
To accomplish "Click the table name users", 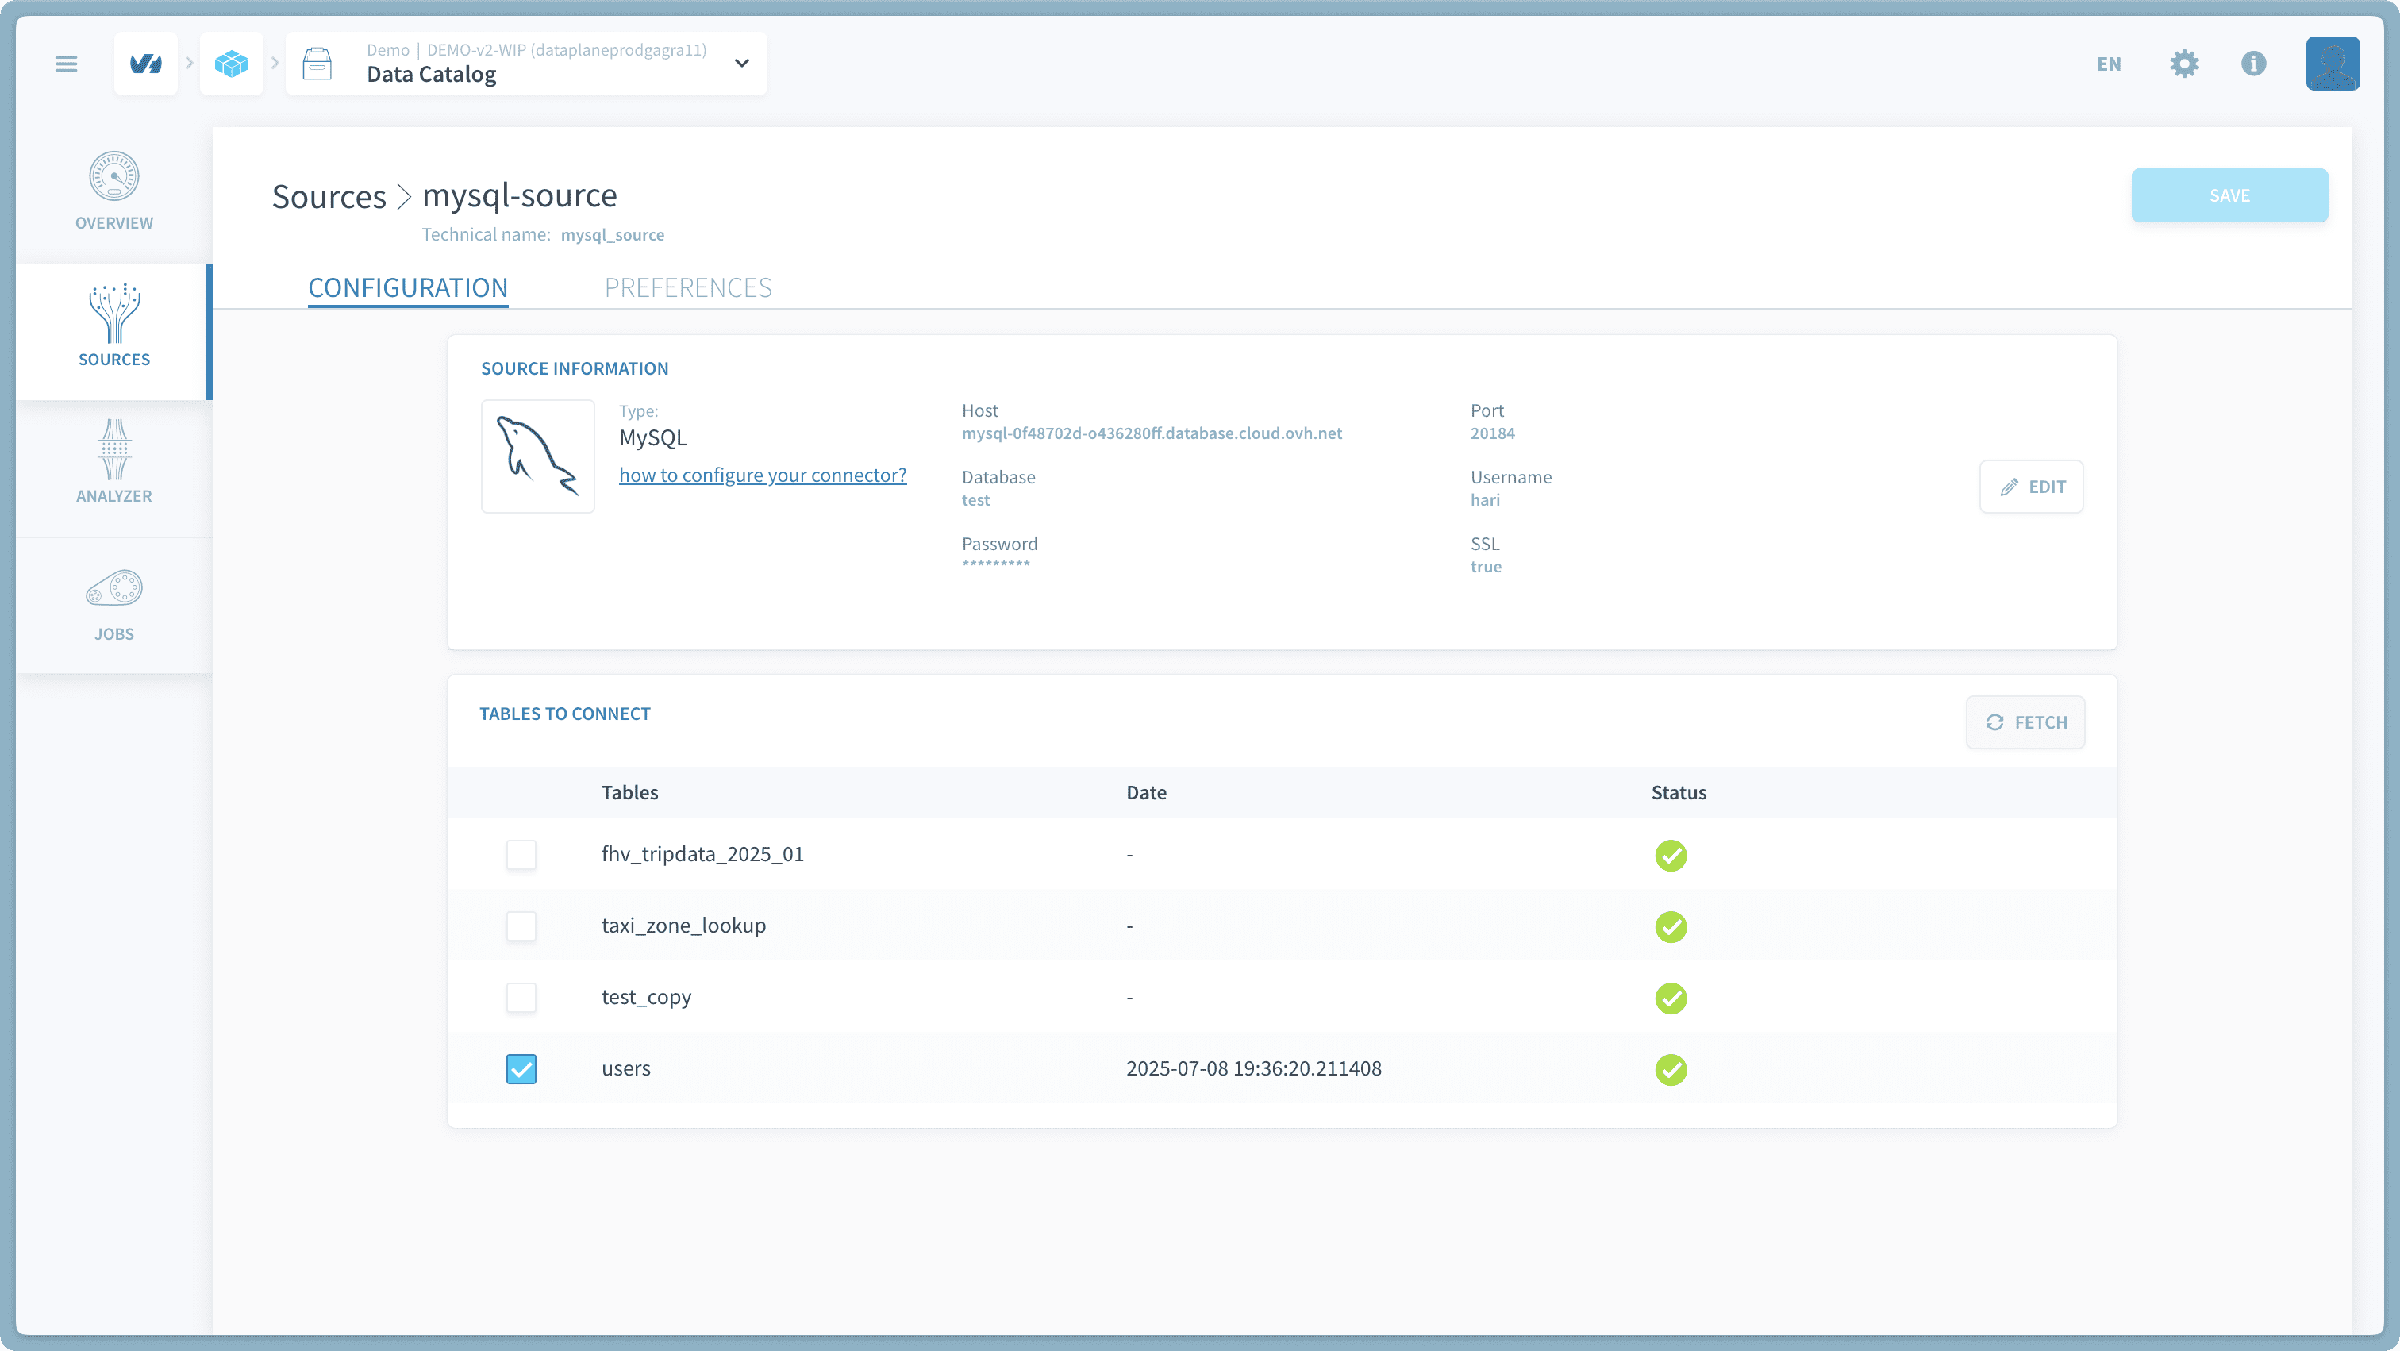I will click(626, 1069).
